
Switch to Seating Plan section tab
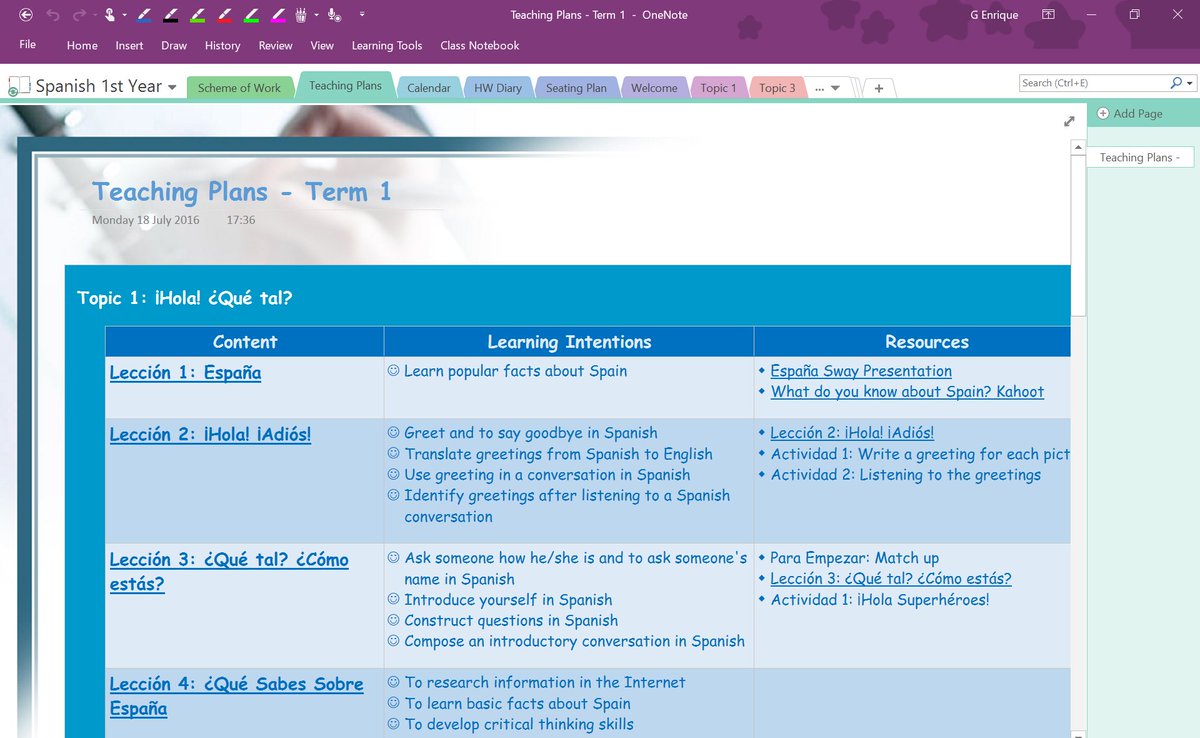tap(576, 88)
